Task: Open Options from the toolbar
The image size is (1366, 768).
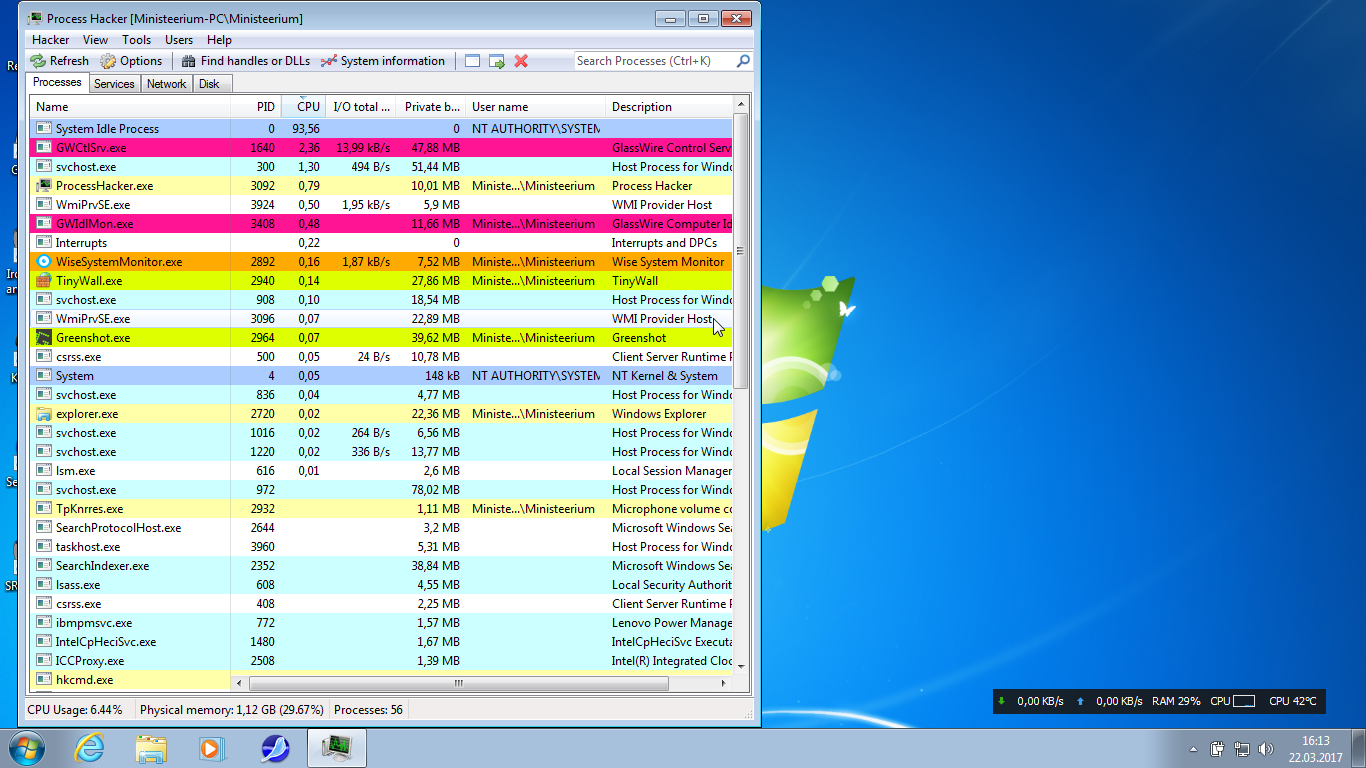Action: [x=131, y=61]
